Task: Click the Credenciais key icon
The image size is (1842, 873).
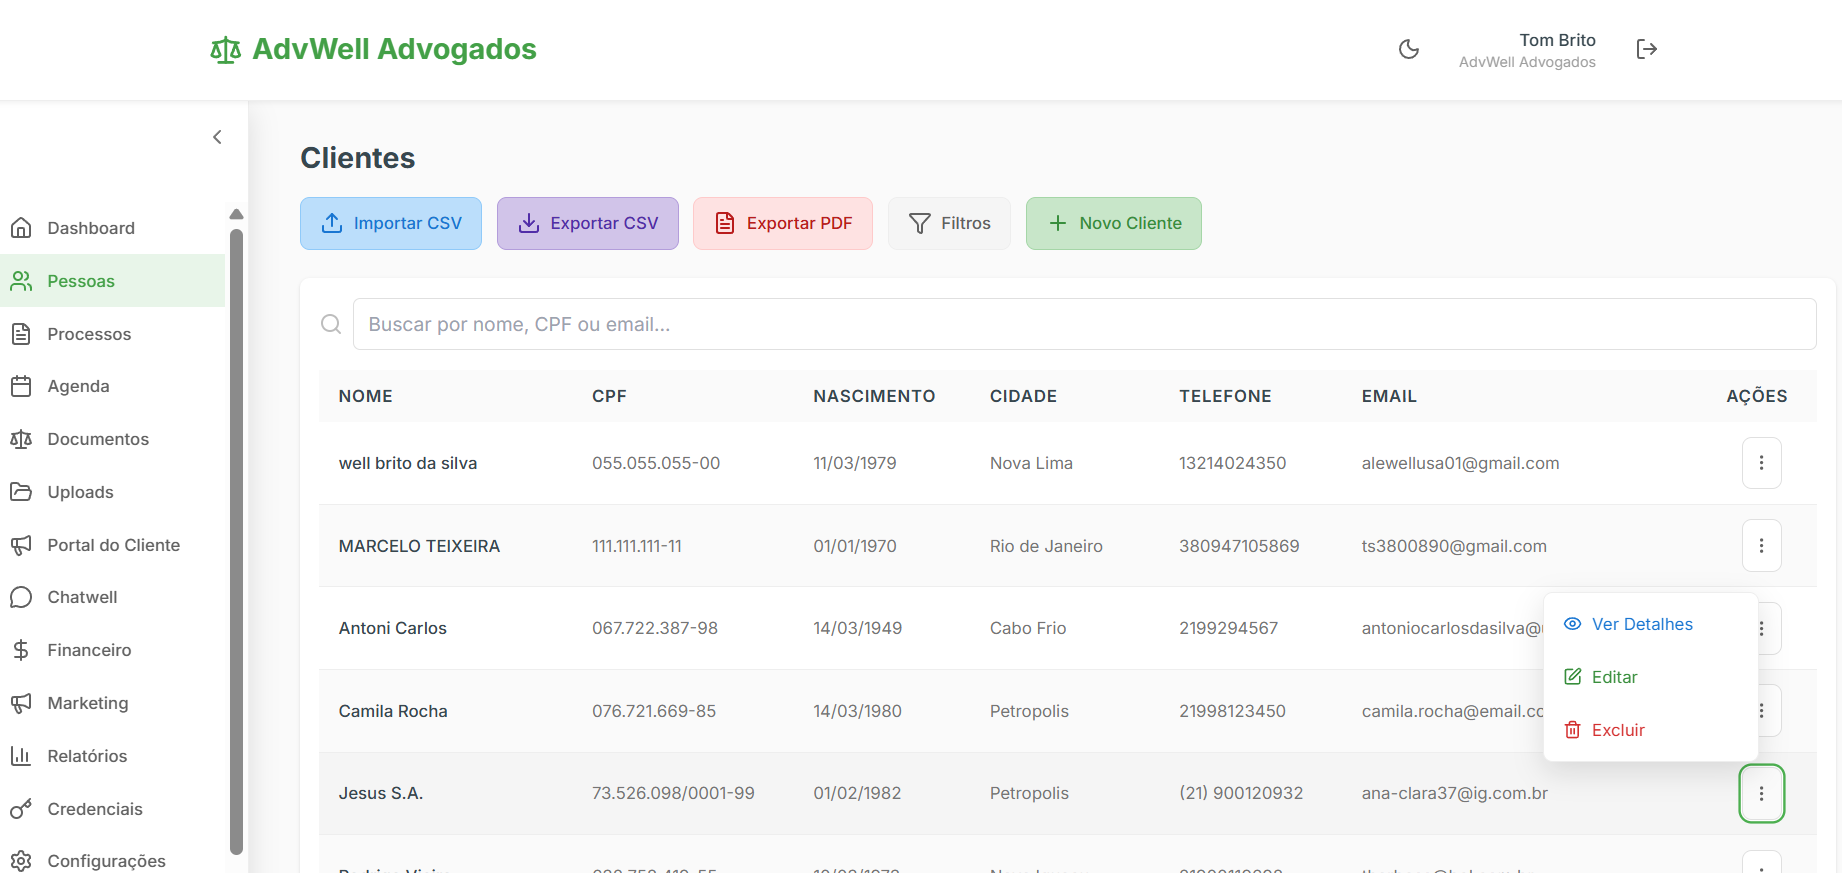Action: pos(21,809)
